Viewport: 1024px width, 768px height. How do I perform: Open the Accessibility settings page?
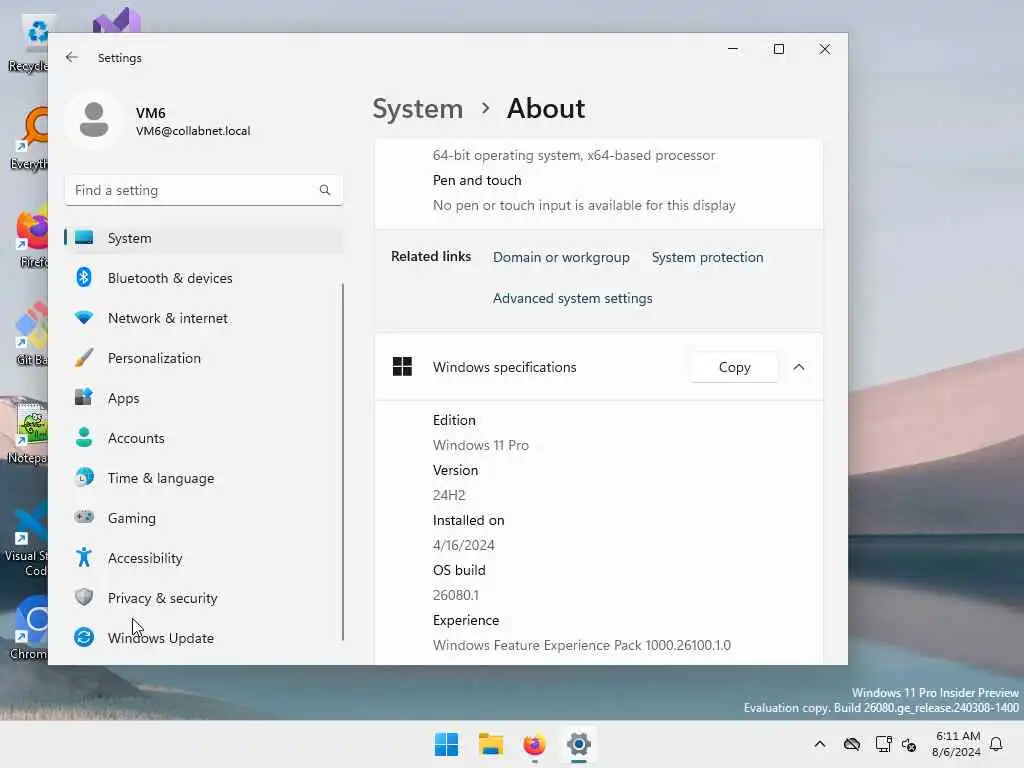click(x=204, y=558)
